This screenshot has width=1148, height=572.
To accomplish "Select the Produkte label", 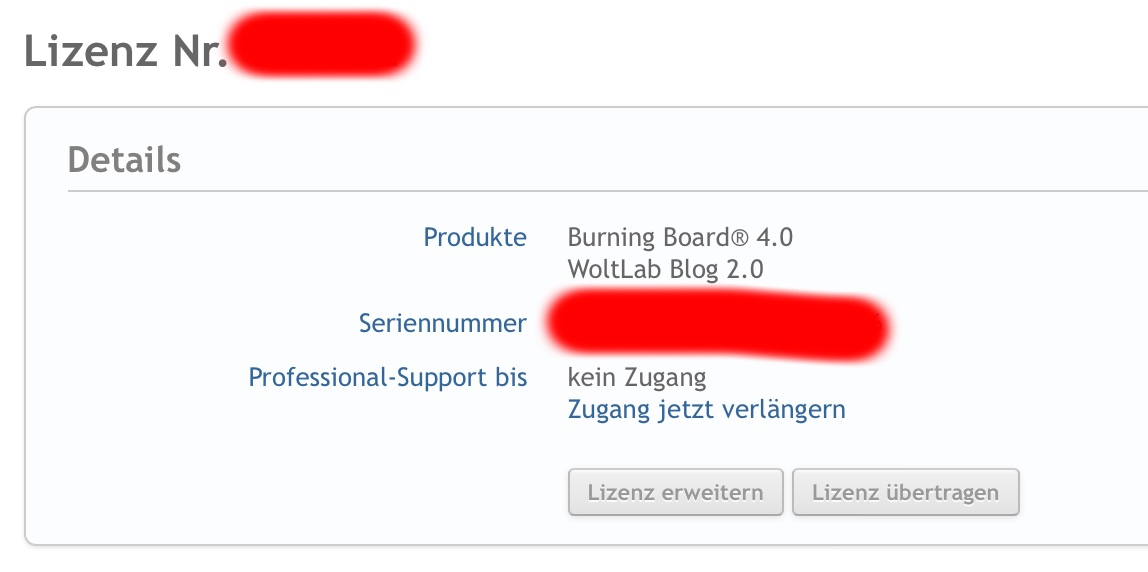I will [x=475, y=238].
